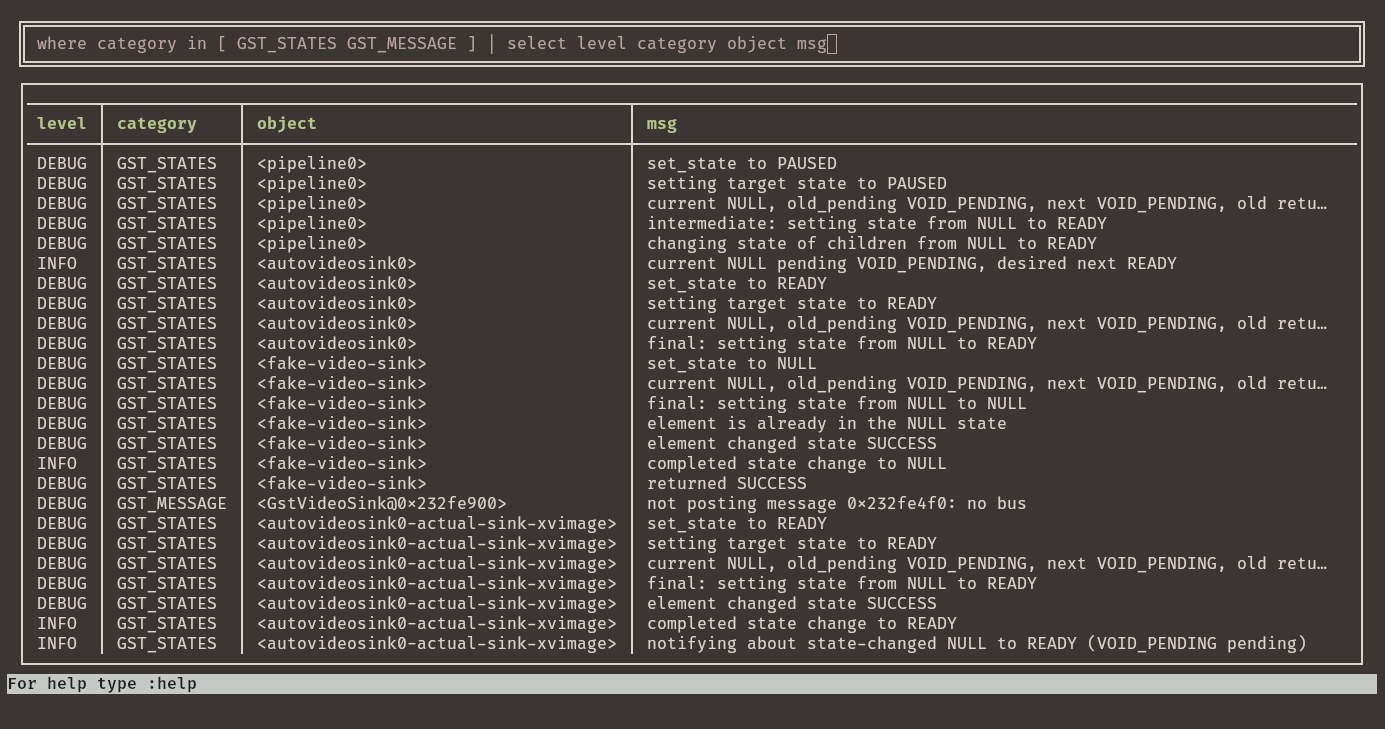Click the message 'set_state to PAUSED'
Screen dimensions: 1385x729
point(742,164)
